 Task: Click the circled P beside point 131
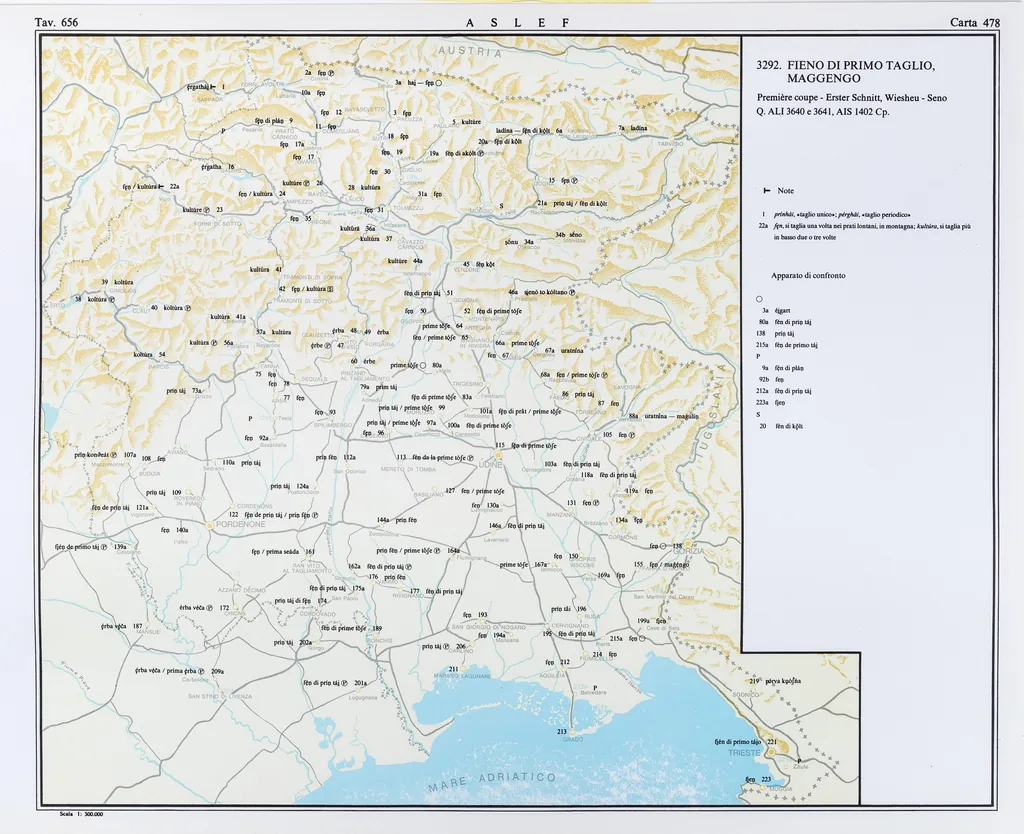coord(597,503)
